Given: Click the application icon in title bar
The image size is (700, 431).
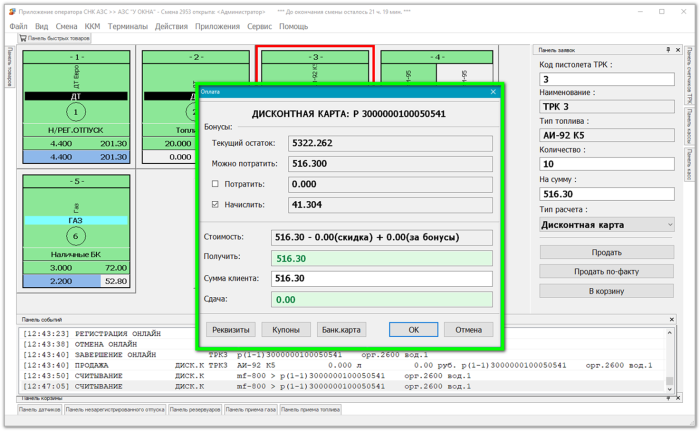Looking at the screenshot, I should 12,12.
